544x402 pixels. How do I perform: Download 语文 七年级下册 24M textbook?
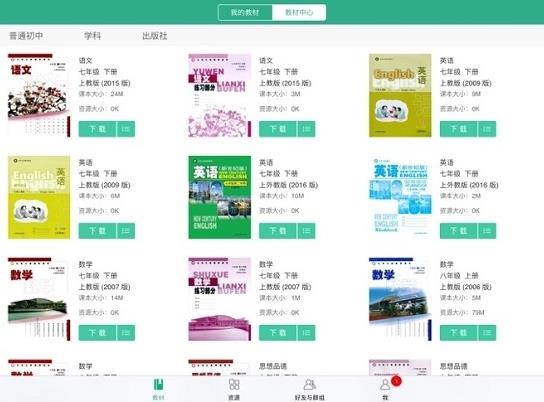pos(97,129)
